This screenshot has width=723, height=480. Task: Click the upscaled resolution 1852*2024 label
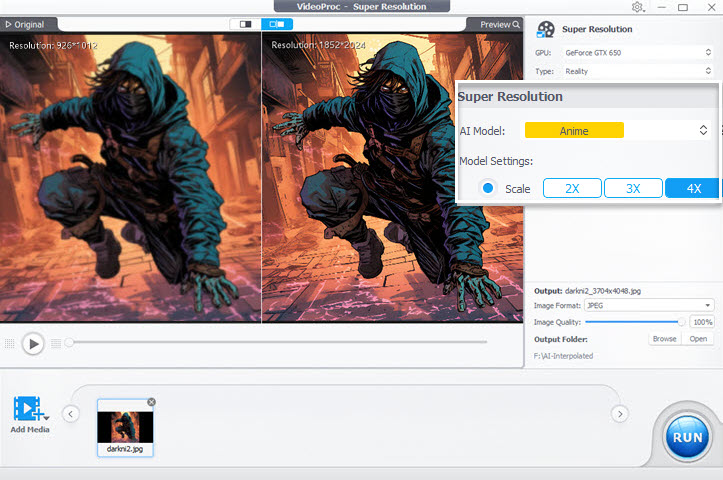(319, 45)
